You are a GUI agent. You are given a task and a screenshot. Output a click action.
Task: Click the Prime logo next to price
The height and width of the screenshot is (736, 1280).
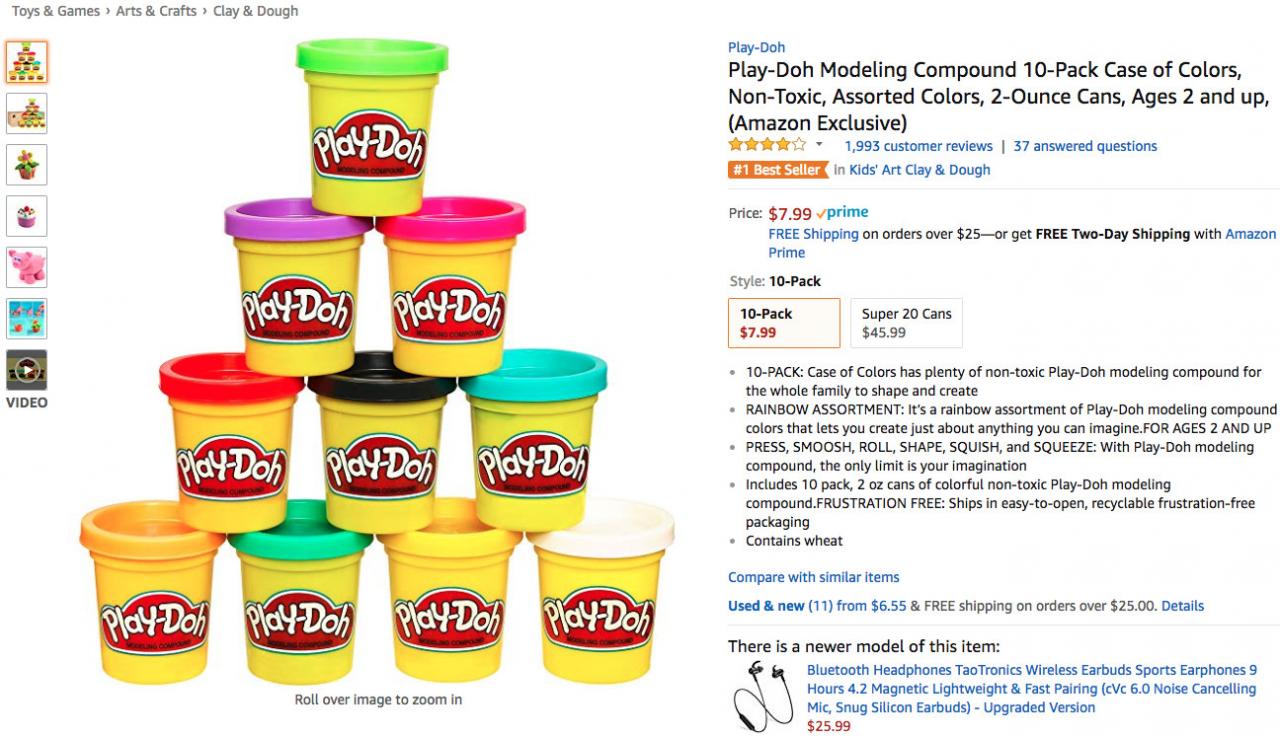click(842, 213)
